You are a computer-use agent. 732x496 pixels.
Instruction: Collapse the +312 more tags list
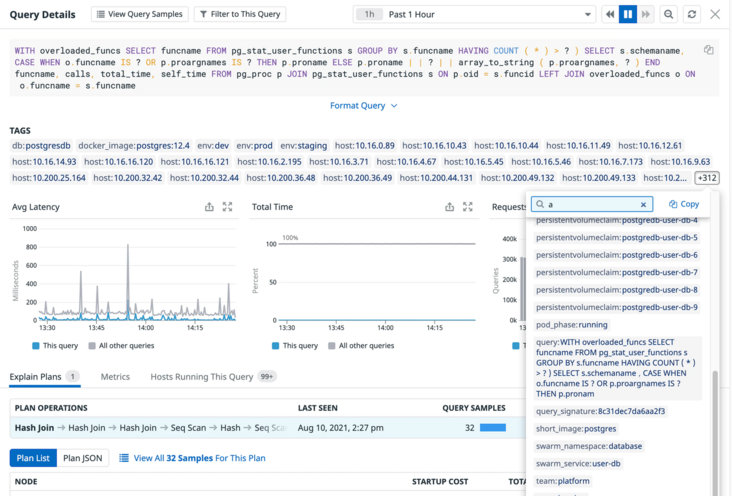tap(706, 178)
